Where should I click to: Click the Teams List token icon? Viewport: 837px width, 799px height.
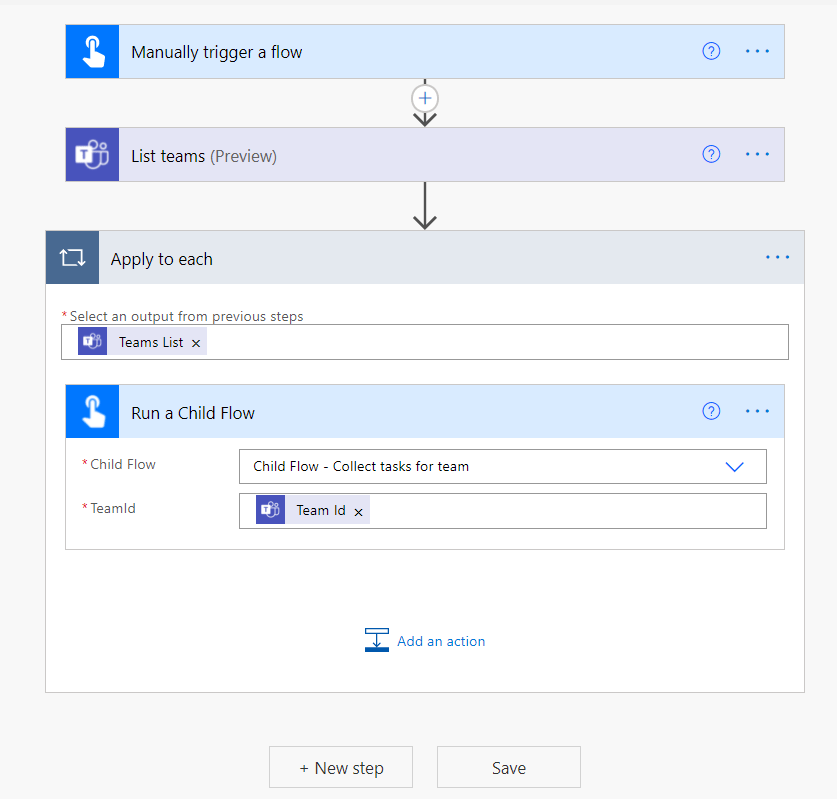pos(92,342)
